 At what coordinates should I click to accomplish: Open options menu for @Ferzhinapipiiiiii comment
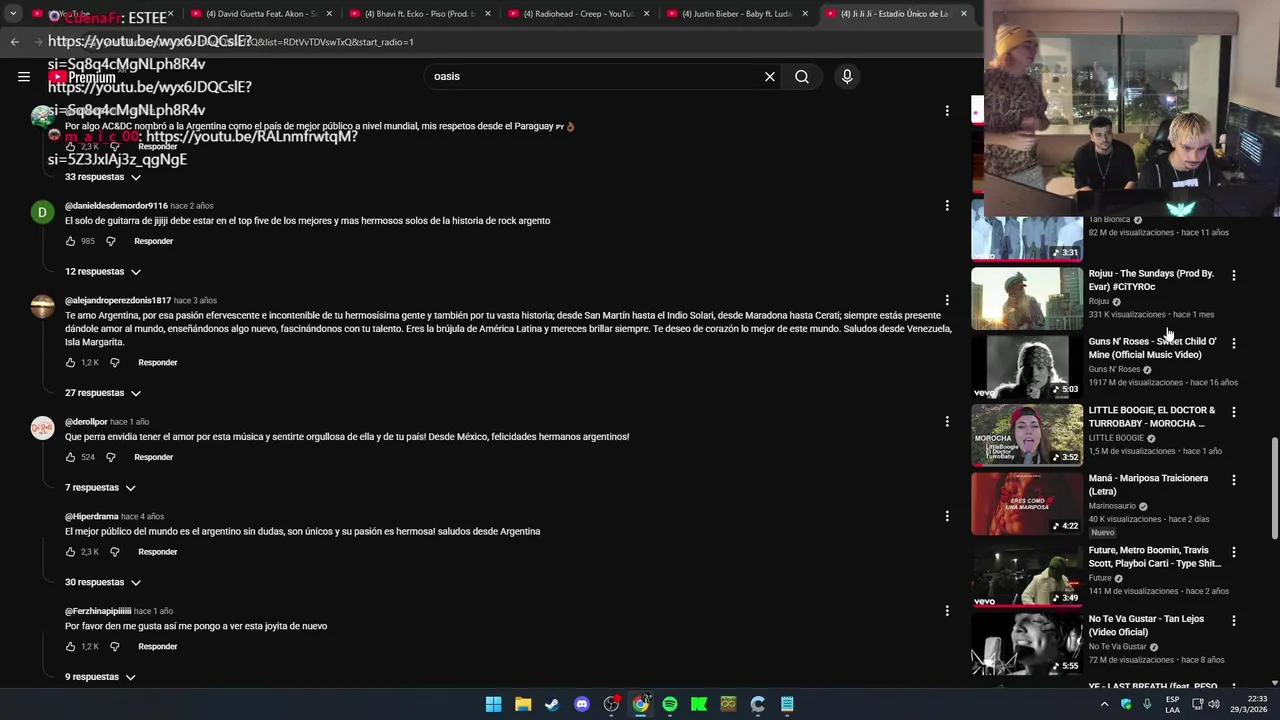pos(947,611)
